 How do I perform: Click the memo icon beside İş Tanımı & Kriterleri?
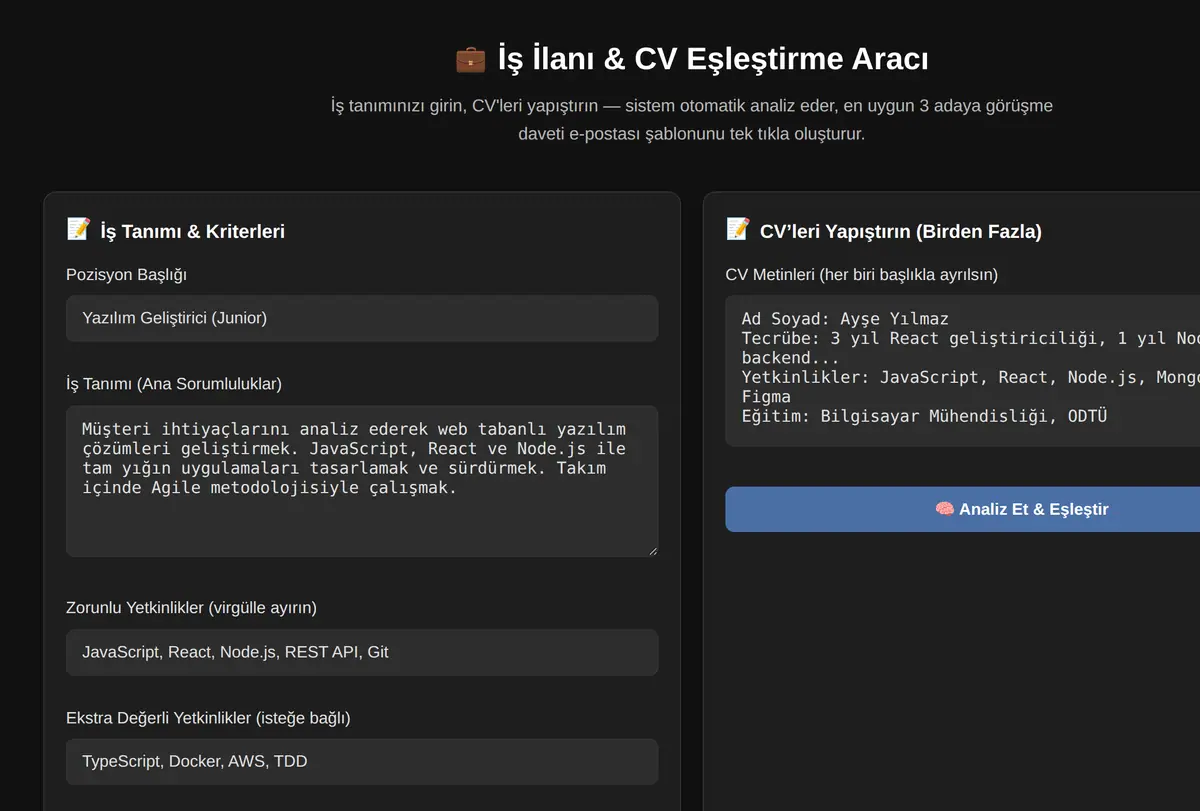tap(78, 230)
